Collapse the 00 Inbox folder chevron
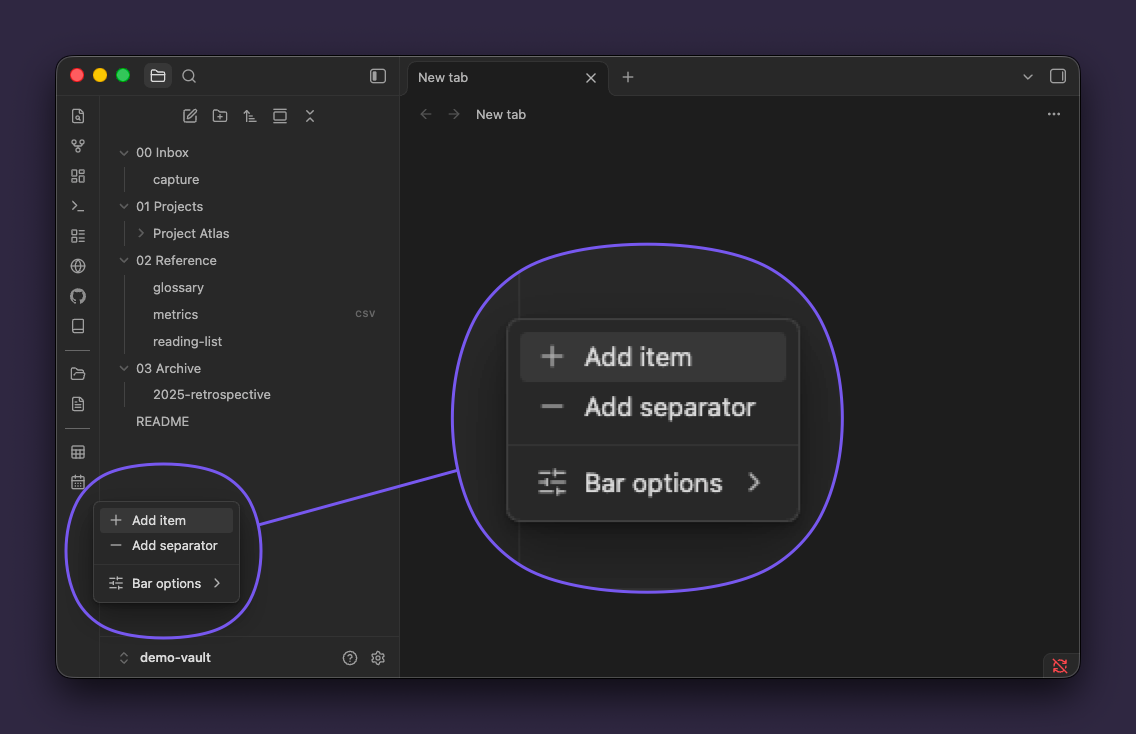The width and height of the screenshot is (1136, 734). pyautogui.click(x=124, y=153)
